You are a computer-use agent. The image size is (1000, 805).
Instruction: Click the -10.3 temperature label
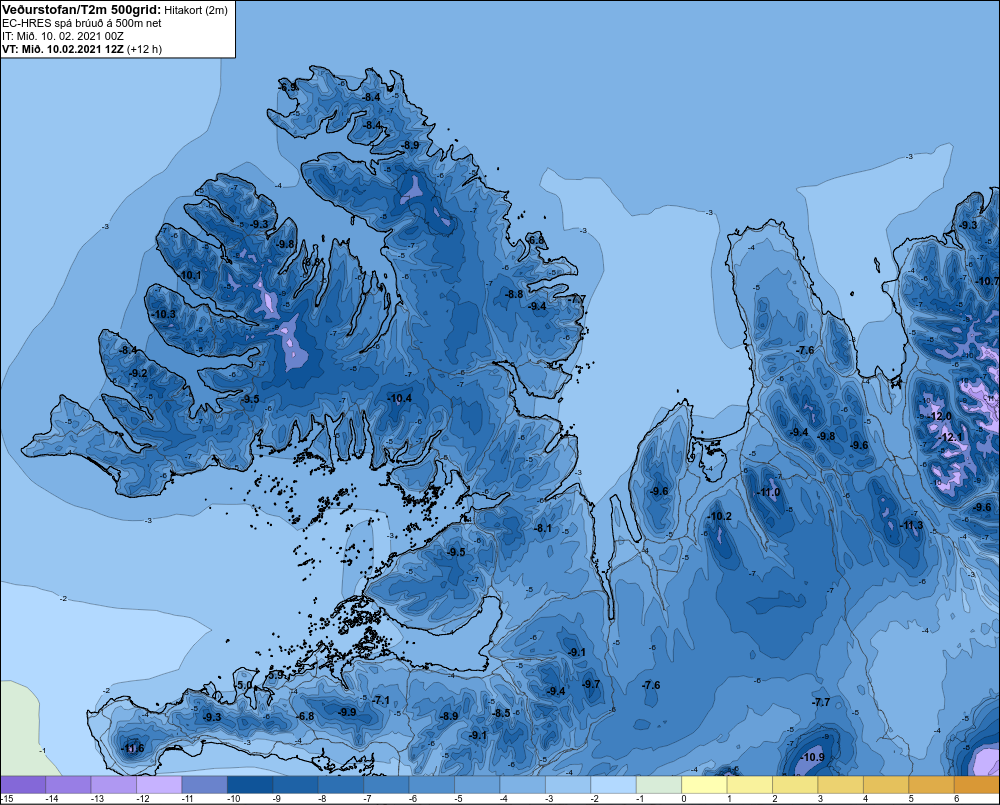[164, 314]
